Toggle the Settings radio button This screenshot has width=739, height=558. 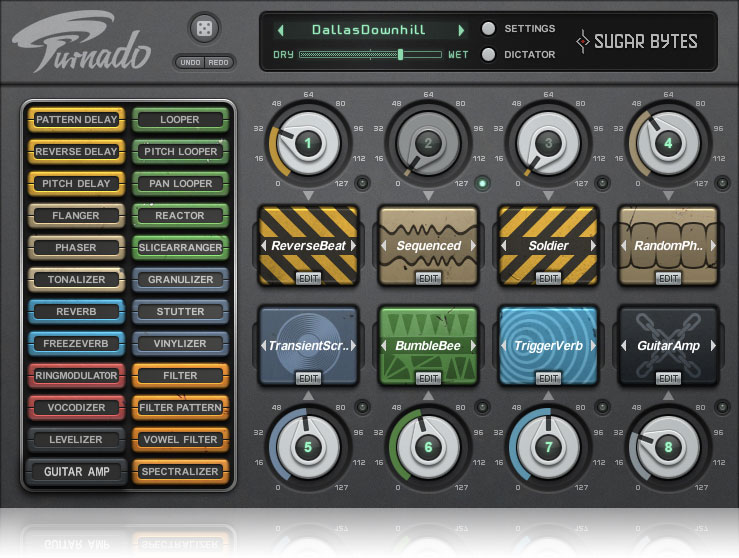489,29
